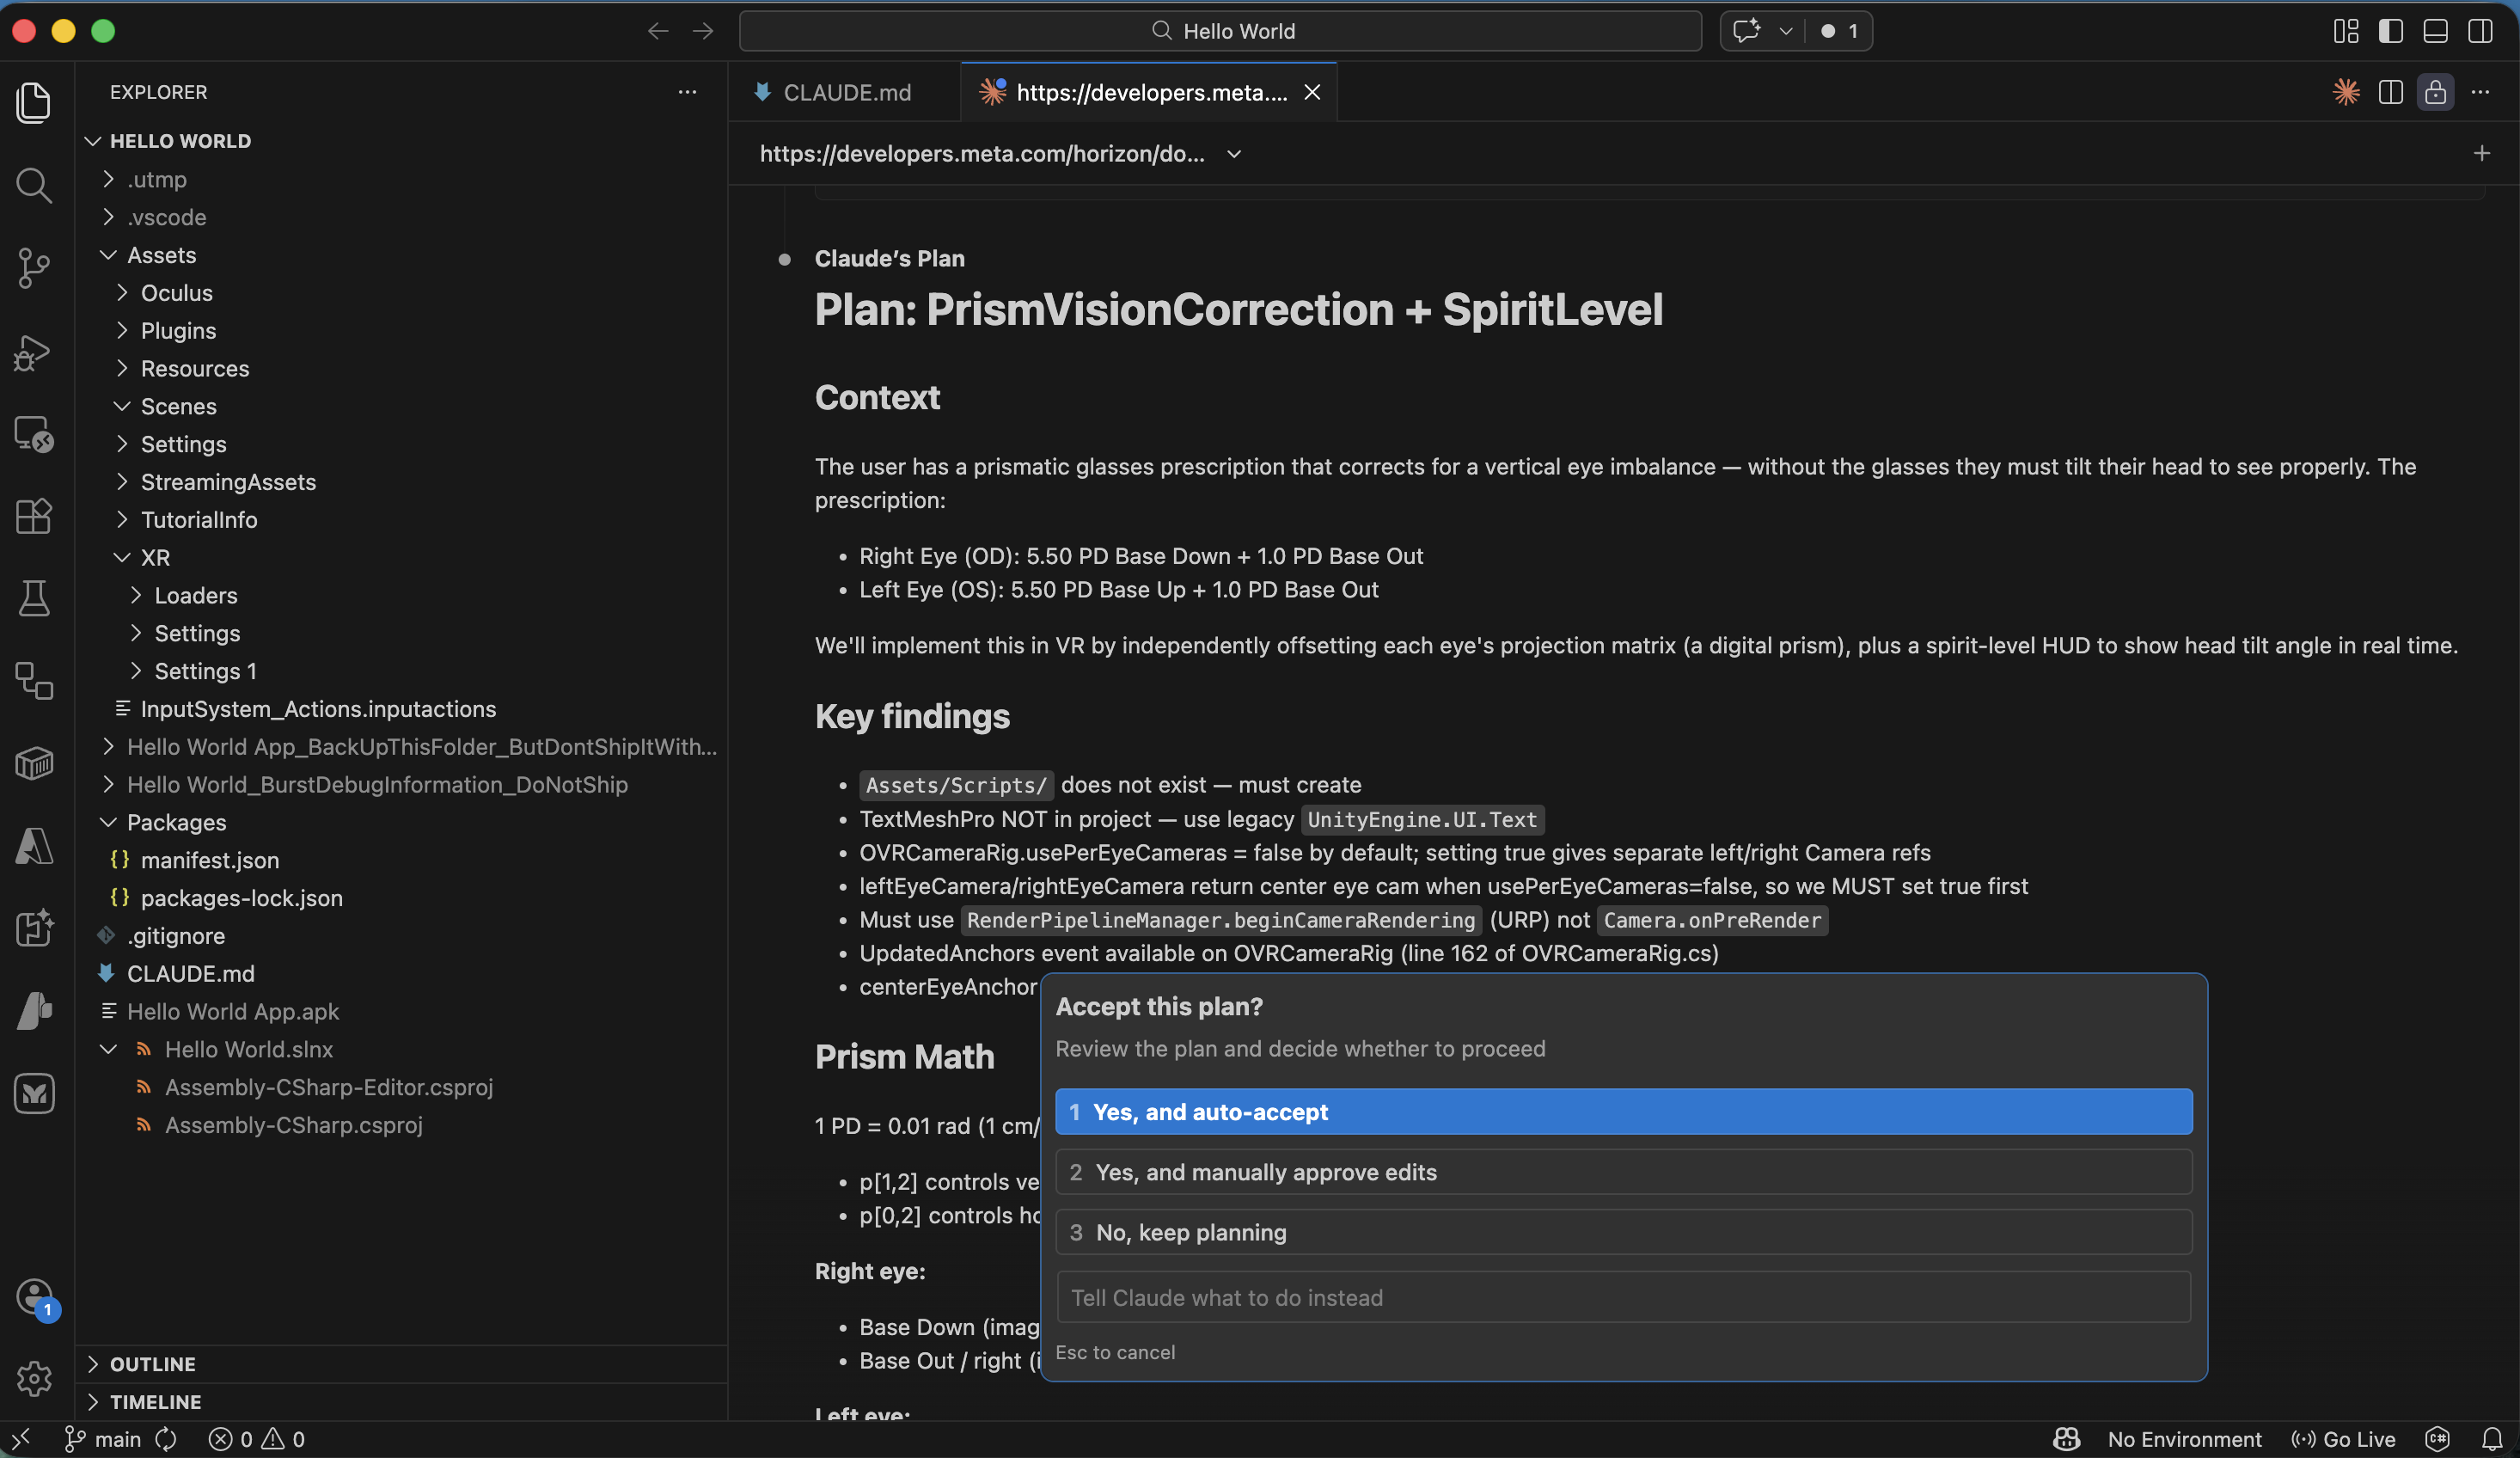Screen dimensions: 2520x1458
Task: Click the C# status bar icon
Action: (2438, 1439)
